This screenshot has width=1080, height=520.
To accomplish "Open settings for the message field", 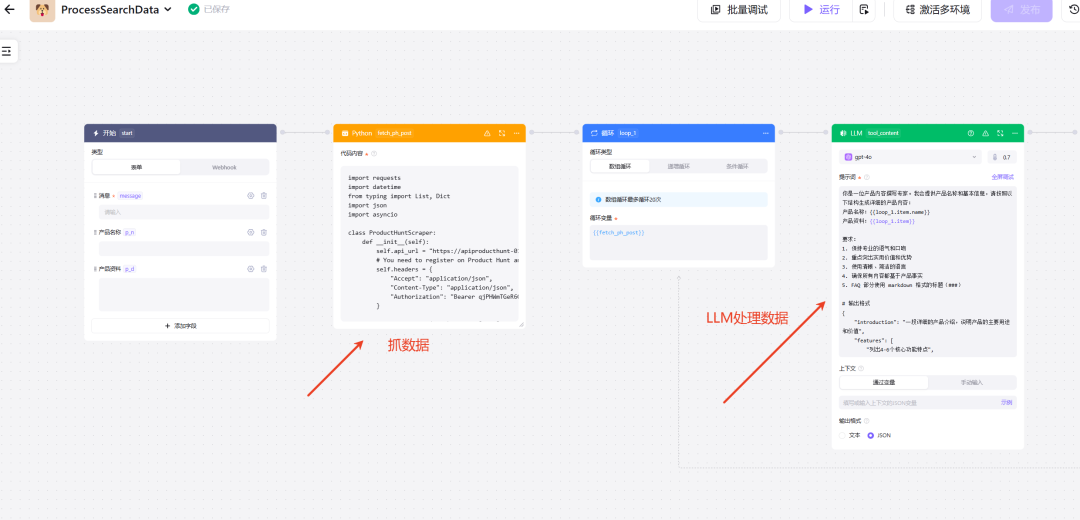I will pyautogui.click(x=251, y=196).
